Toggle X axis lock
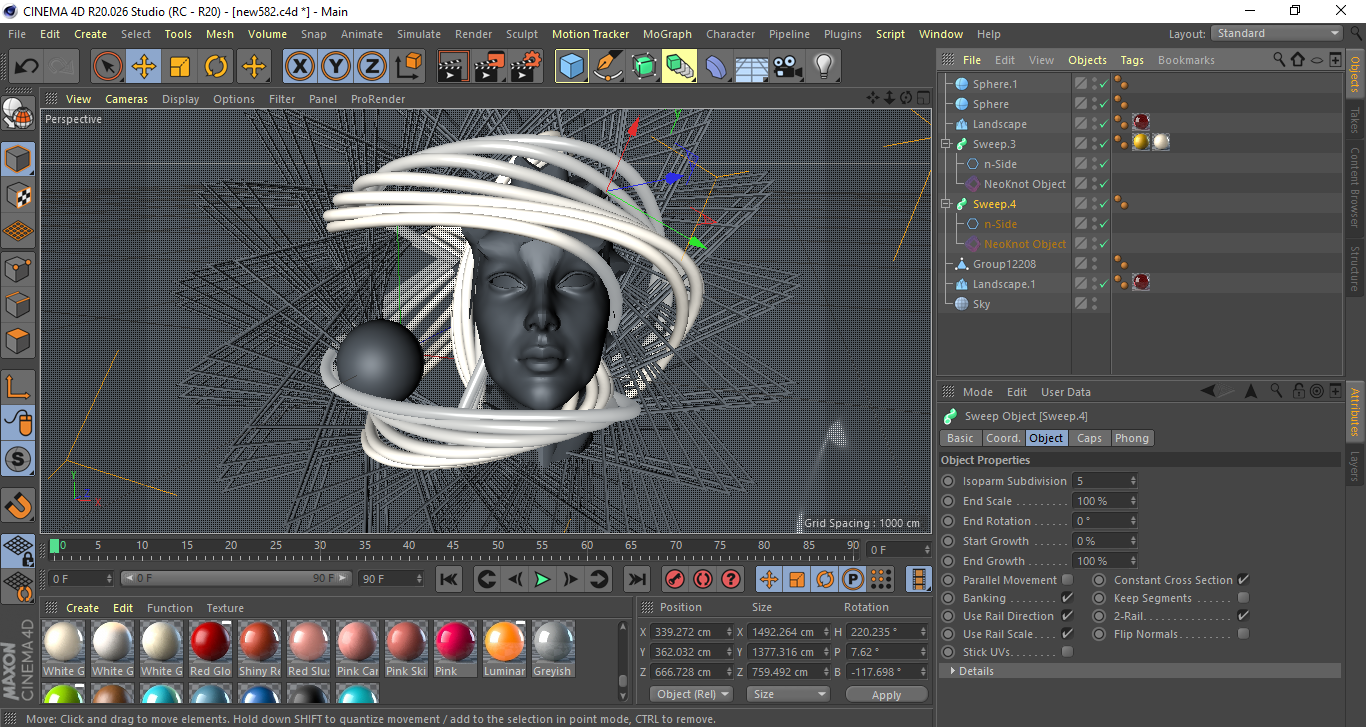 coord(300,67)
